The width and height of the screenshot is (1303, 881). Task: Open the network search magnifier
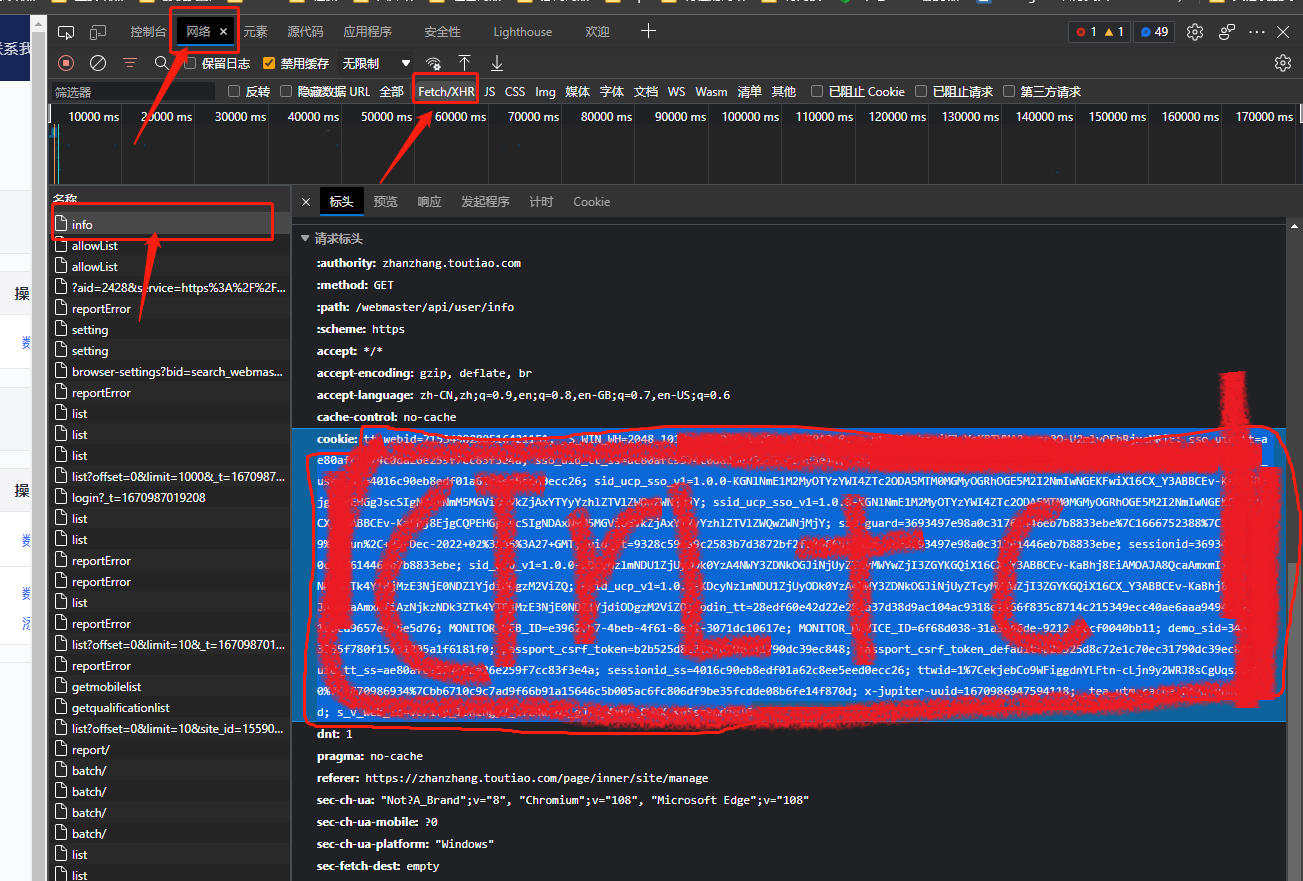click(161, 63)
